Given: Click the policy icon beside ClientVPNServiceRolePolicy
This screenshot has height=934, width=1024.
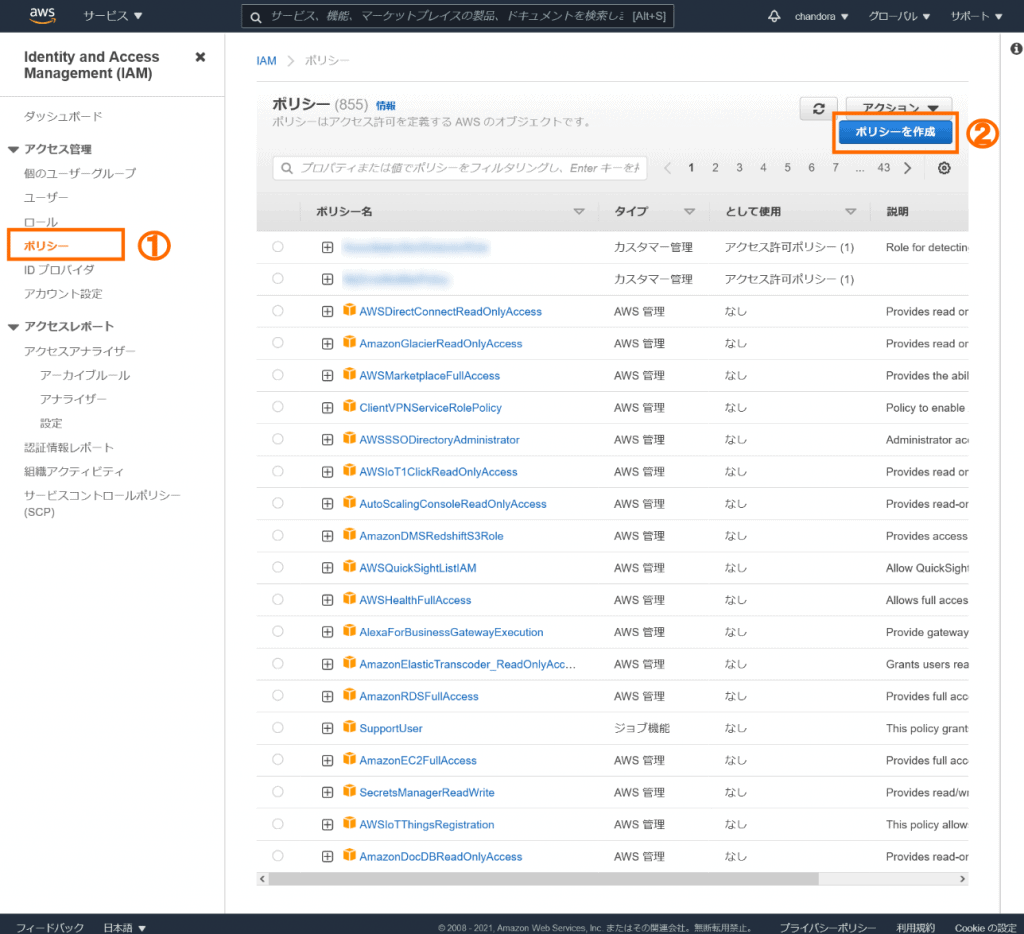Looking at the screenshot, I should (349, 406).
